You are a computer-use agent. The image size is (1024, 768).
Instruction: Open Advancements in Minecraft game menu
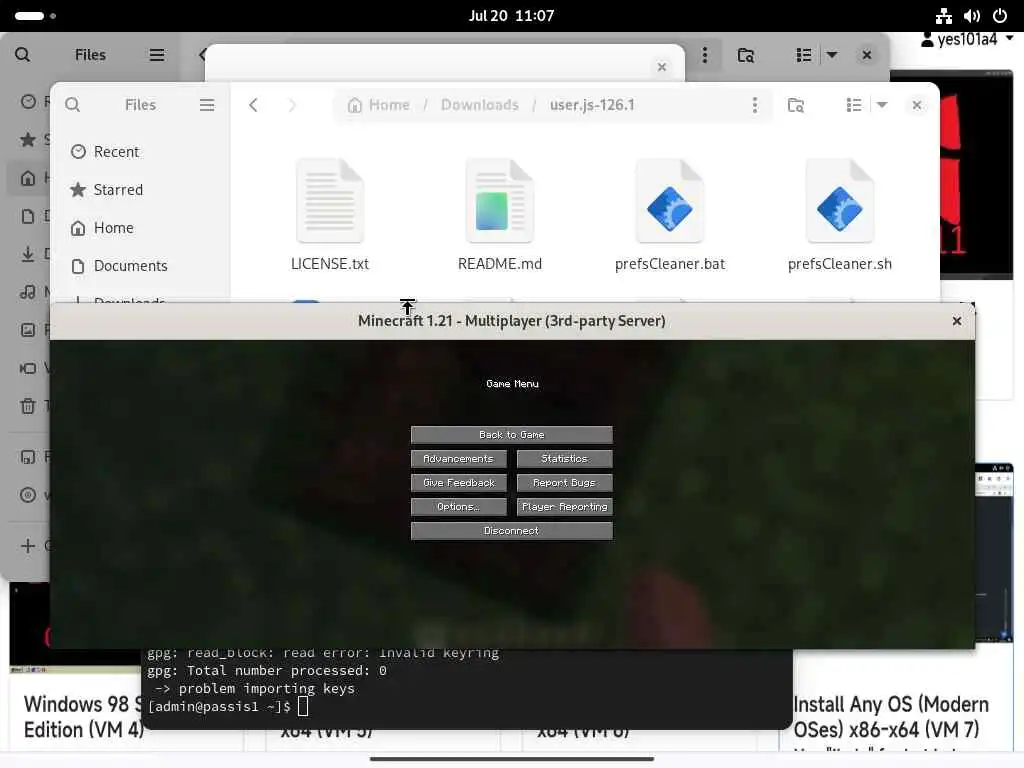[458, 459]
